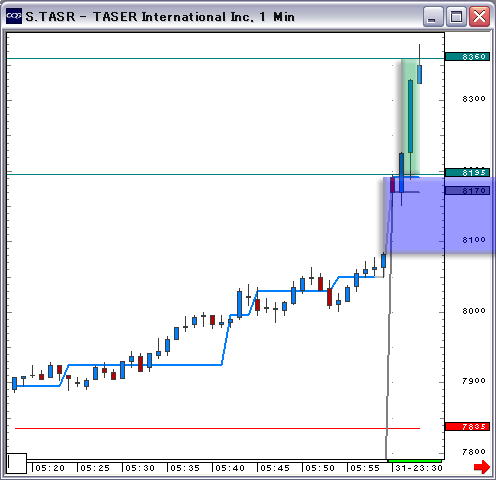Click the 8360 teal price label
The width and height of the screenshot is (496, 480).
coord(467,57)
